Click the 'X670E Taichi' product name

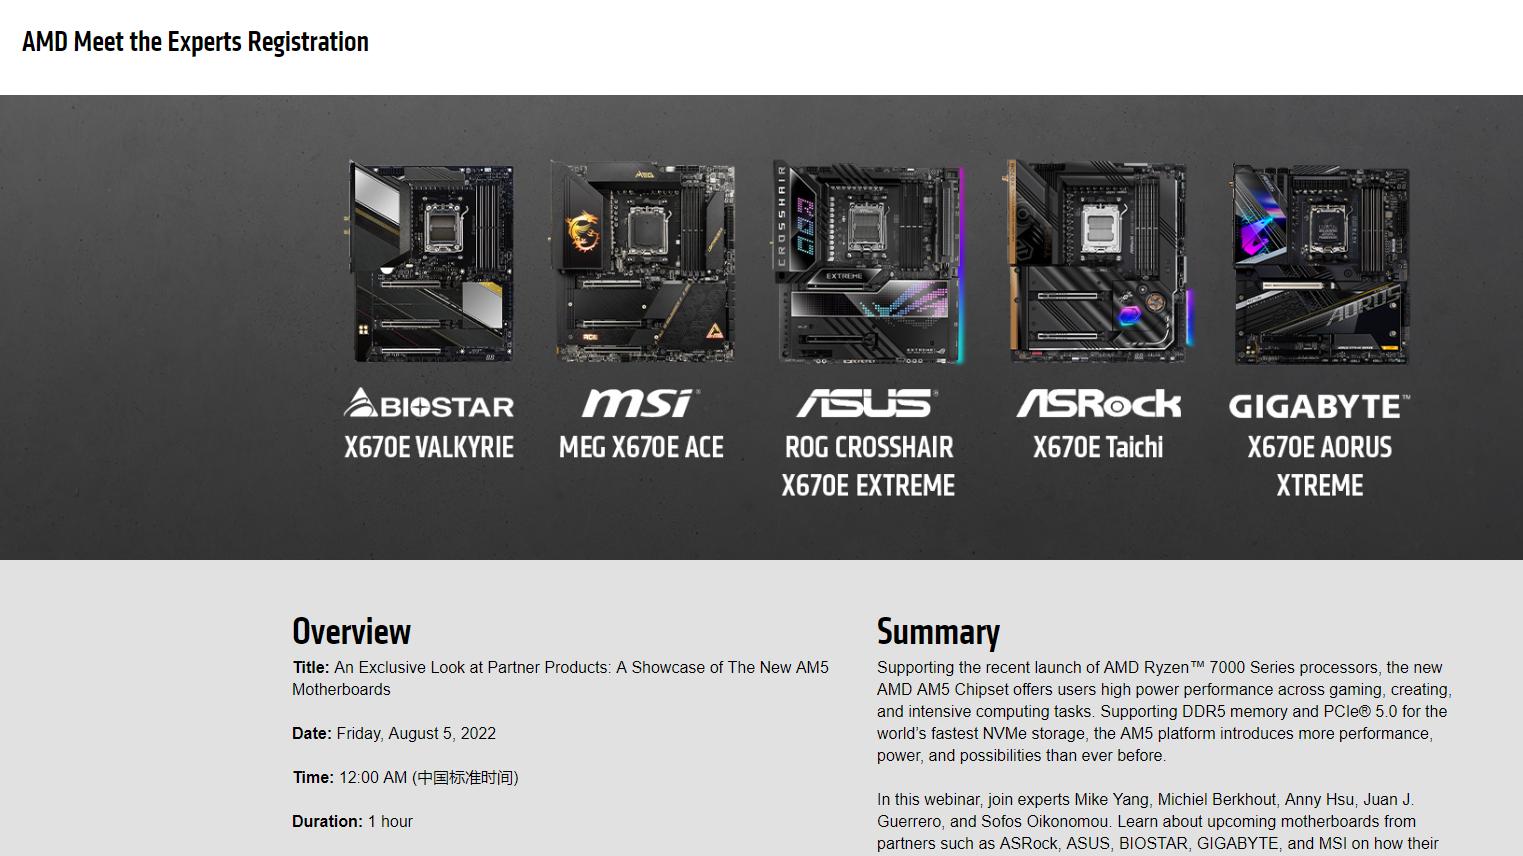click(x=1098, y=447)
